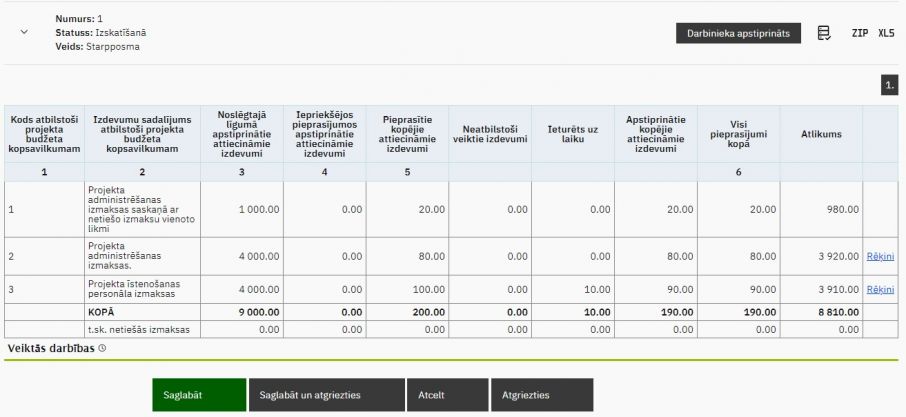Click the Atlikums column header

pyautogui.click(x=821, y=134)
